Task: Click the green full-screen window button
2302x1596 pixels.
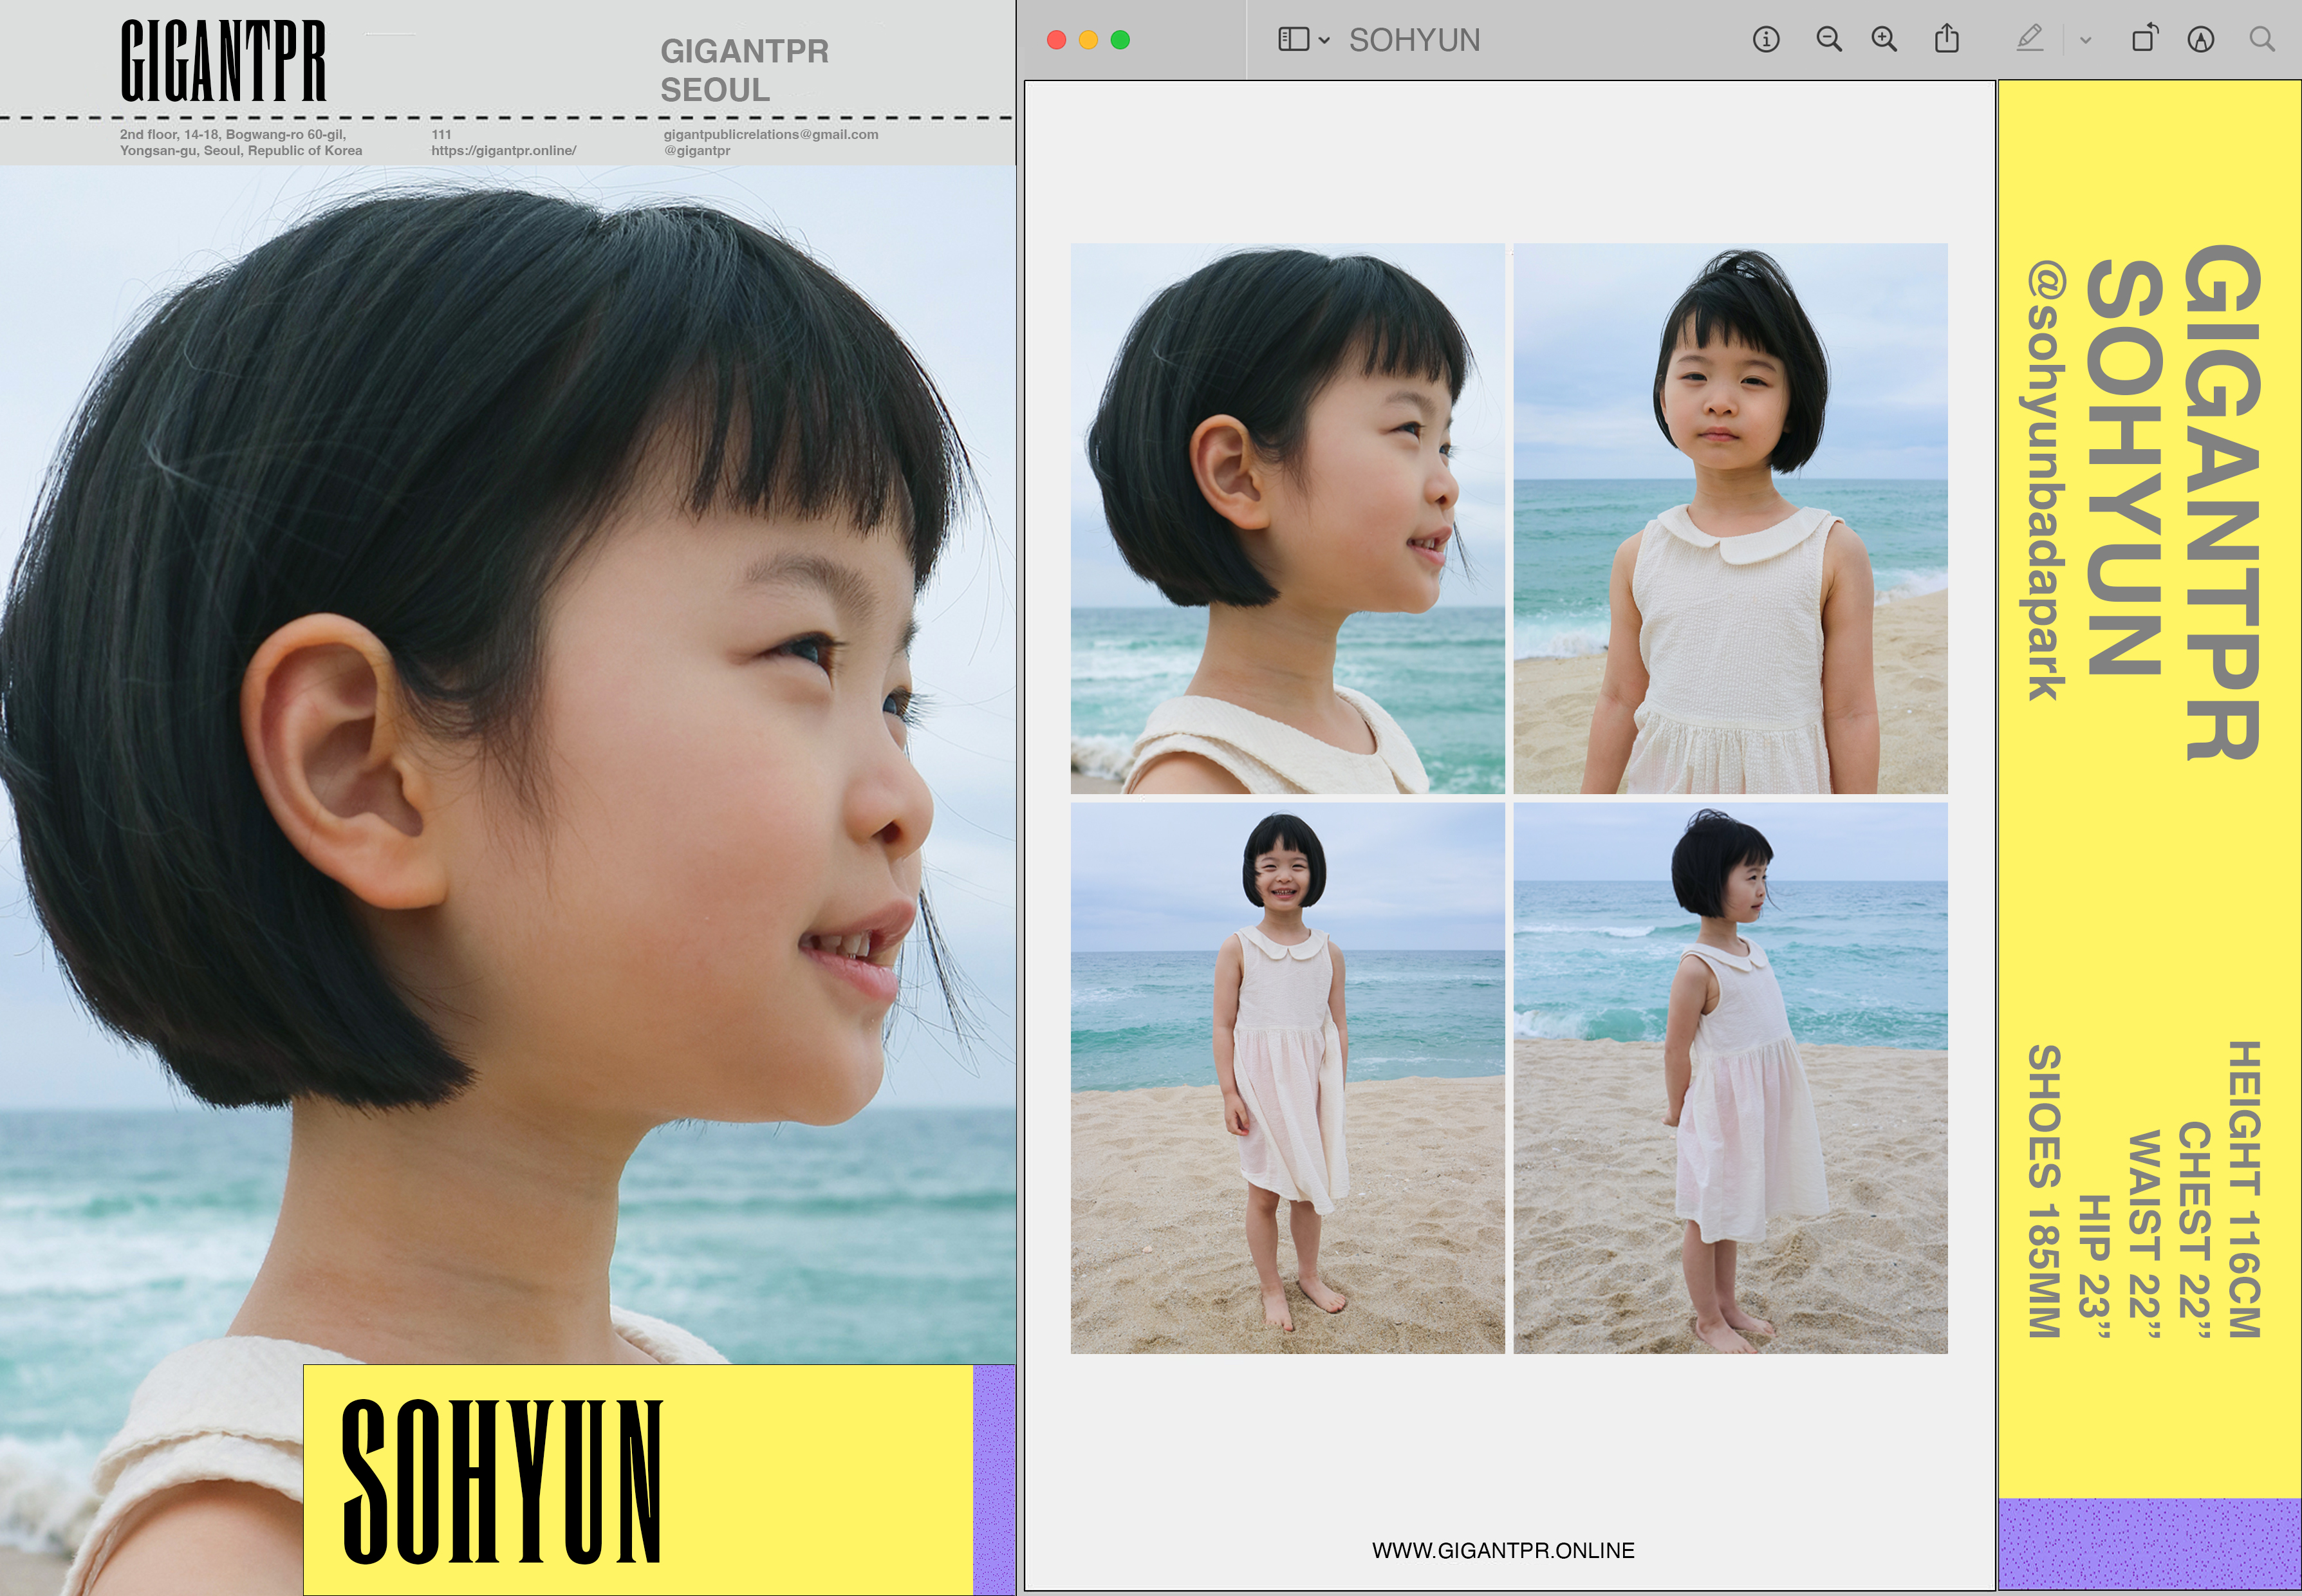Action: click(x=1120, y=40)
